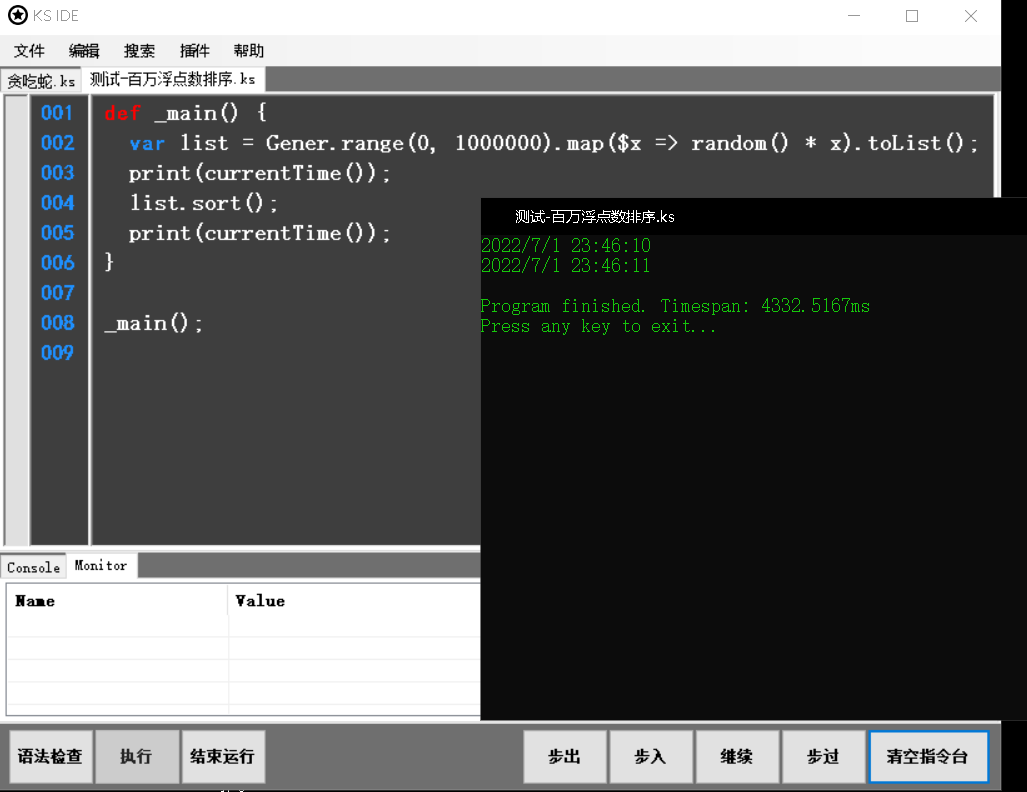Open the Monitor tab
1027x792 pixels.
[100, 565]
